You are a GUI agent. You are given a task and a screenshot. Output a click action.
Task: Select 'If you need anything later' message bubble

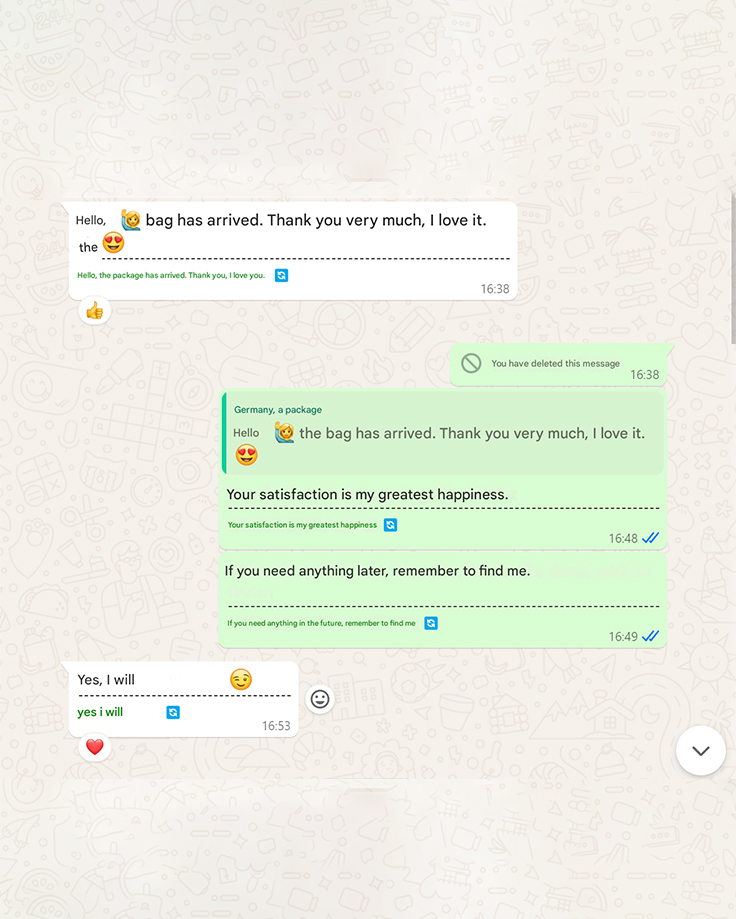(x=442, y=601)
